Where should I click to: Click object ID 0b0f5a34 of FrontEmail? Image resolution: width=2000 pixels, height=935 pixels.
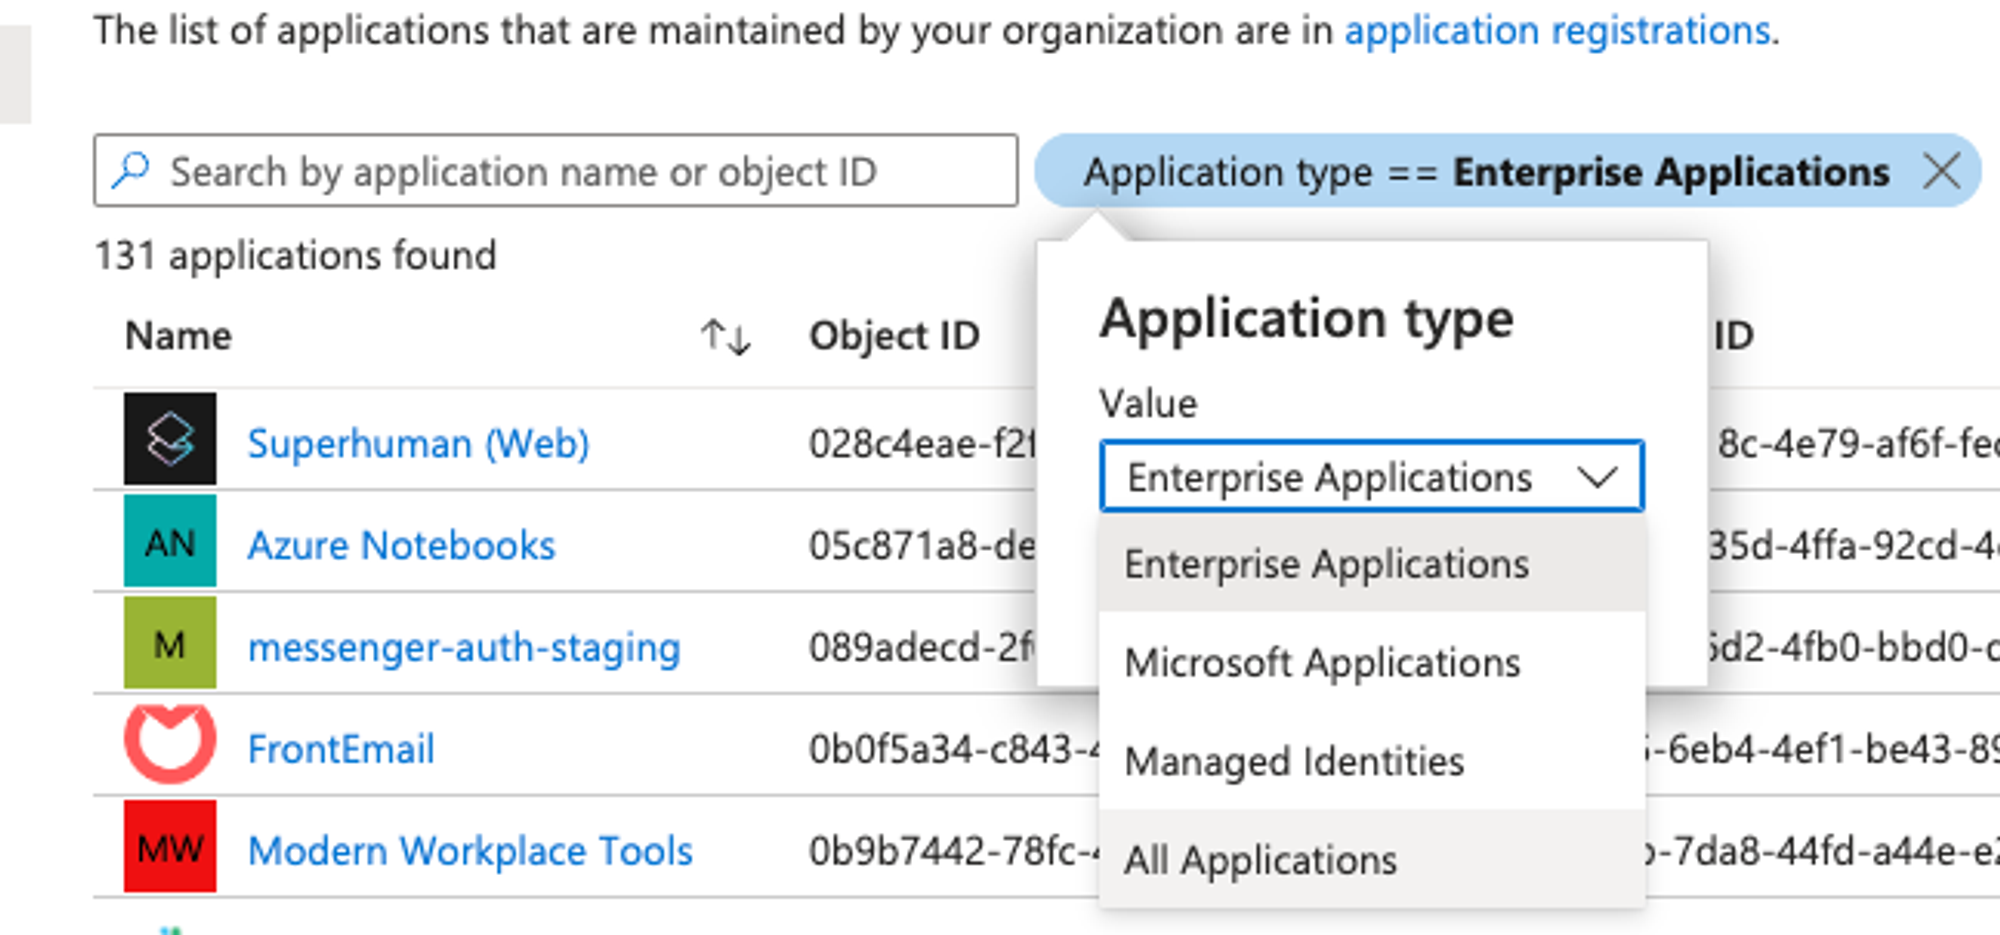[x=954, y=749]
